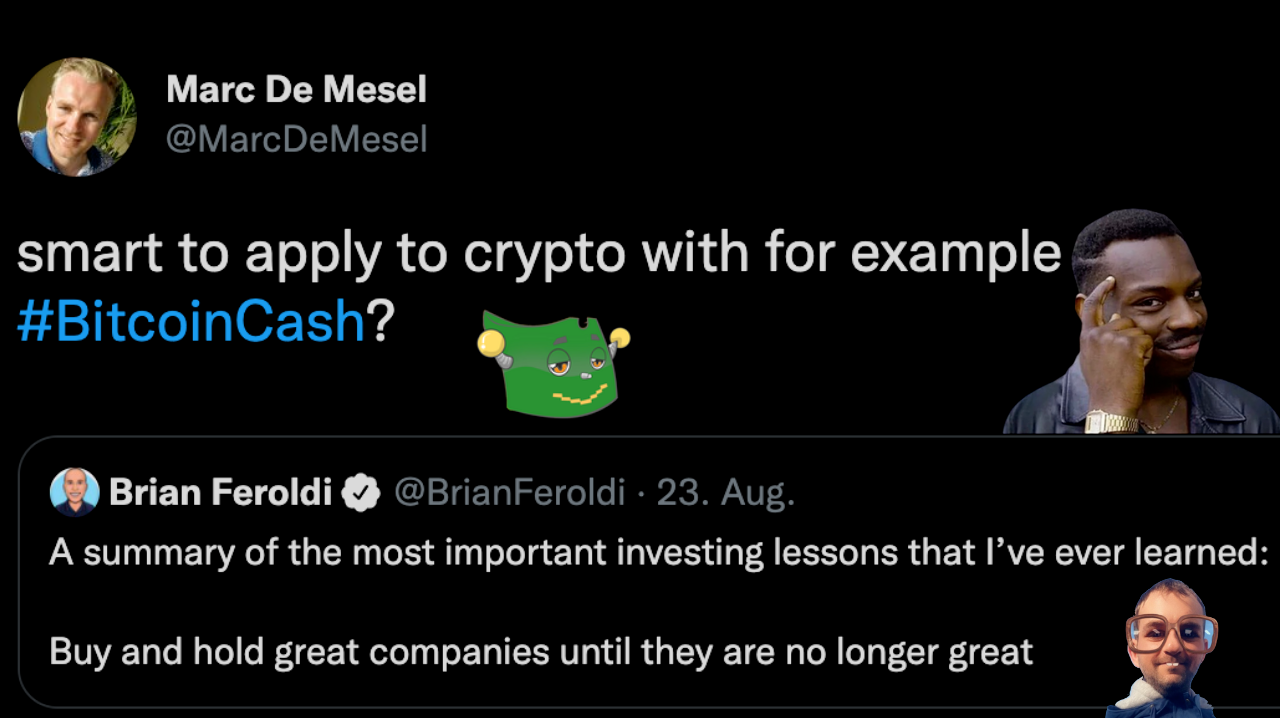The height and width of the screenshot is (718, 1280).
Task: Click the 'Buy and hold great companies' line
Action: pyautogui.click(x=541, y=653)
